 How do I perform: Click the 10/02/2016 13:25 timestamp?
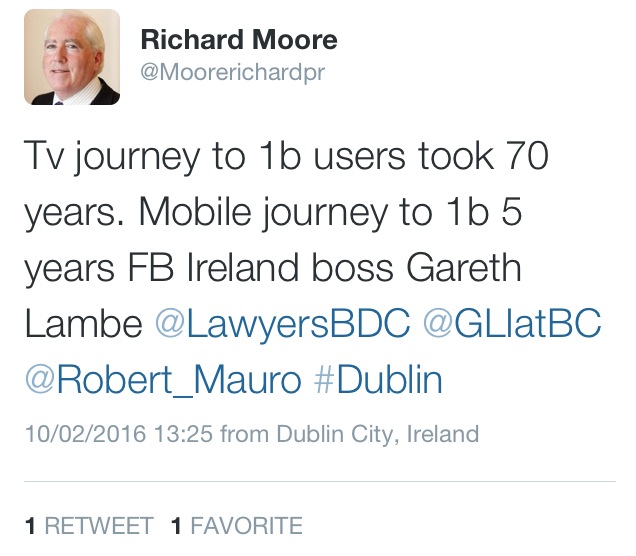[118, 435]
